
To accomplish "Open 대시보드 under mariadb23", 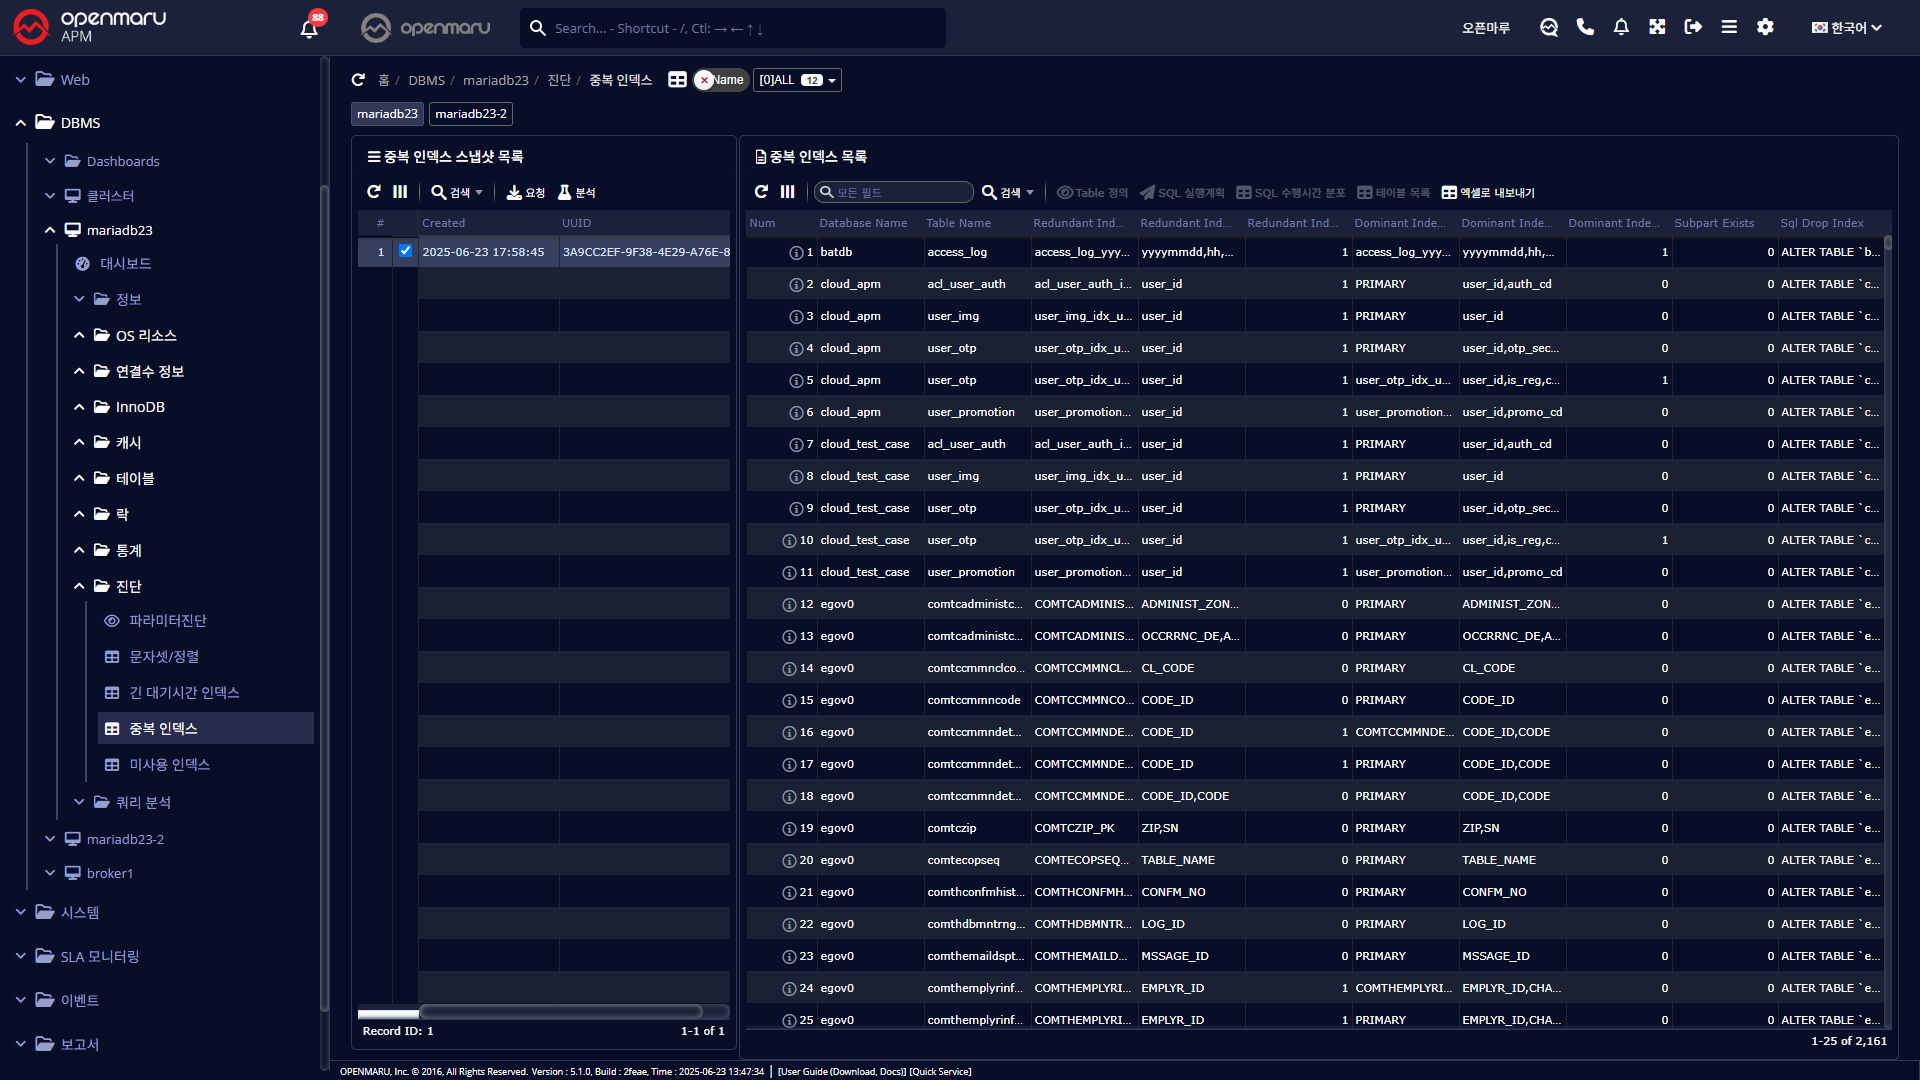I will pyautogui.click(x=126, y=264).
